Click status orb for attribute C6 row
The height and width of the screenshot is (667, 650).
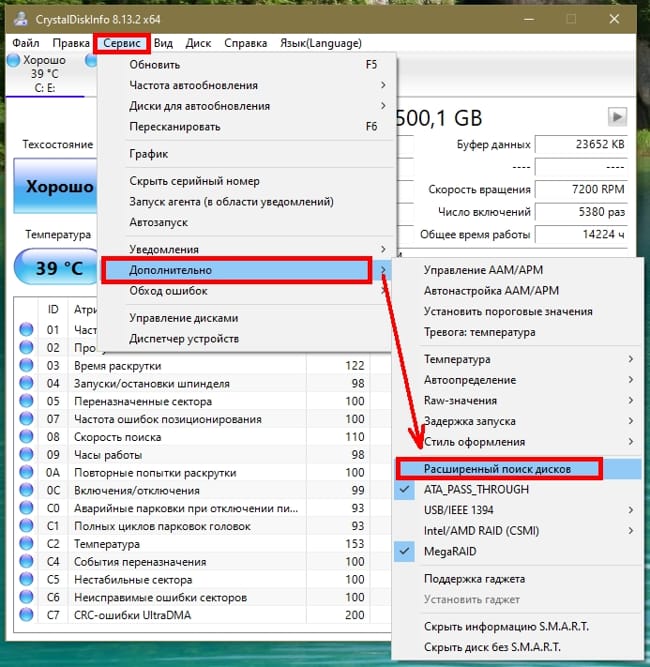(x=26, y=597)
